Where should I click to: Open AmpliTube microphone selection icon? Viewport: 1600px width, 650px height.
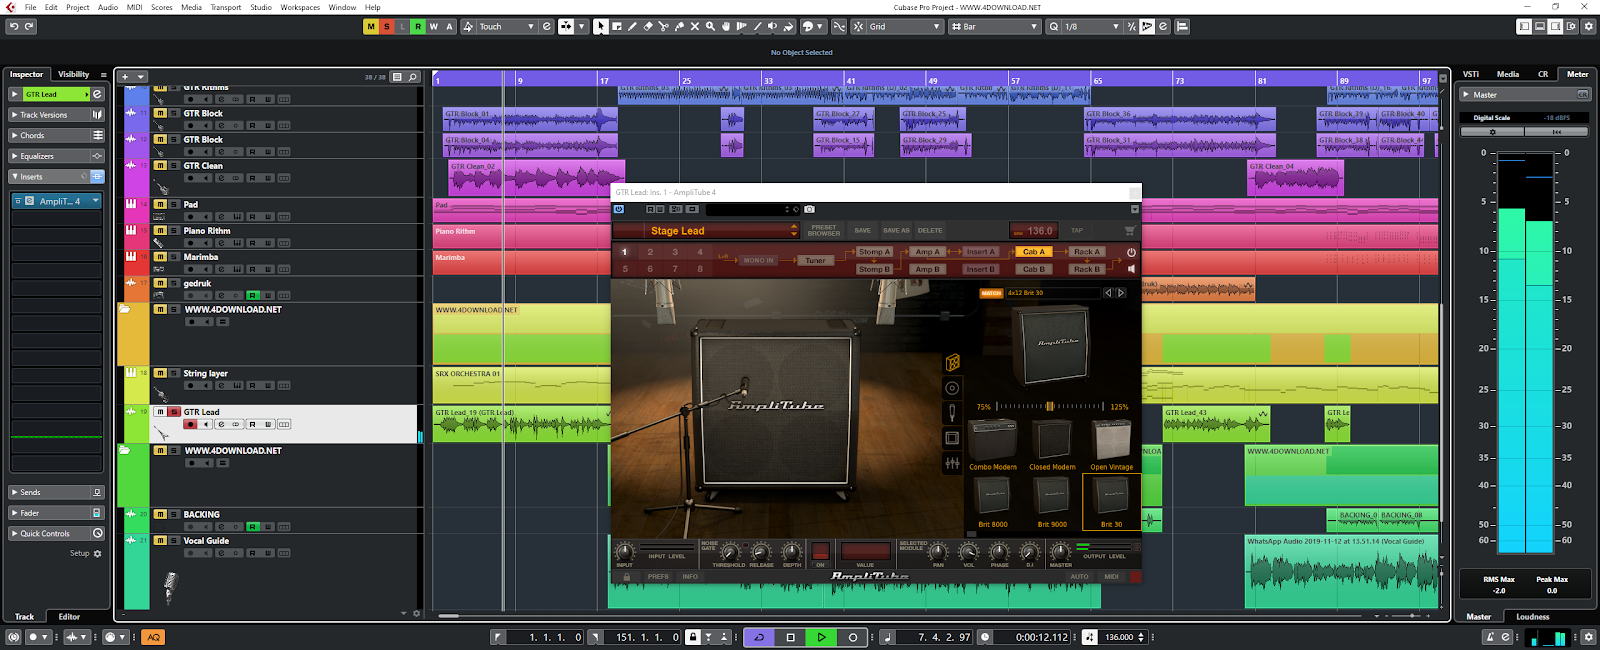point(952,413)
